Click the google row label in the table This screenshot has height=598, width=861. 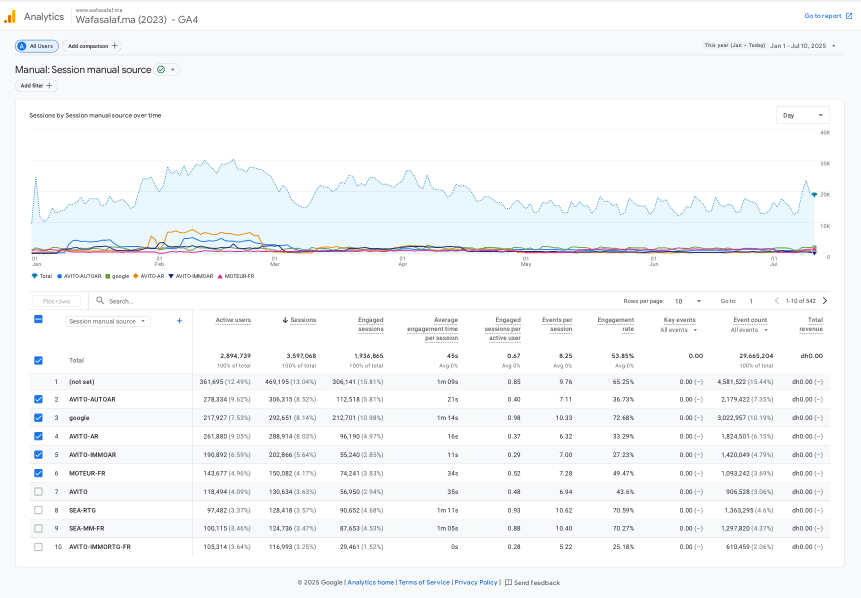click(x=79, y=418)
